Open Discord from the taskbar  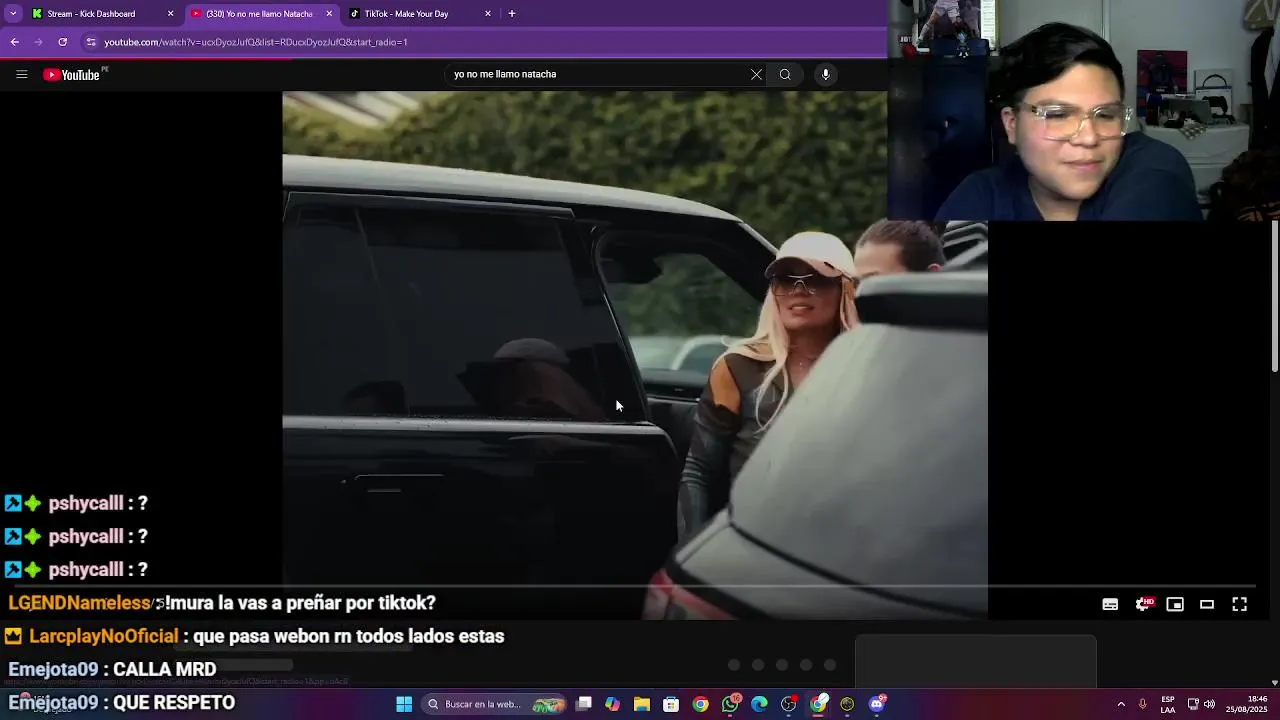click(x=877, y=704)
